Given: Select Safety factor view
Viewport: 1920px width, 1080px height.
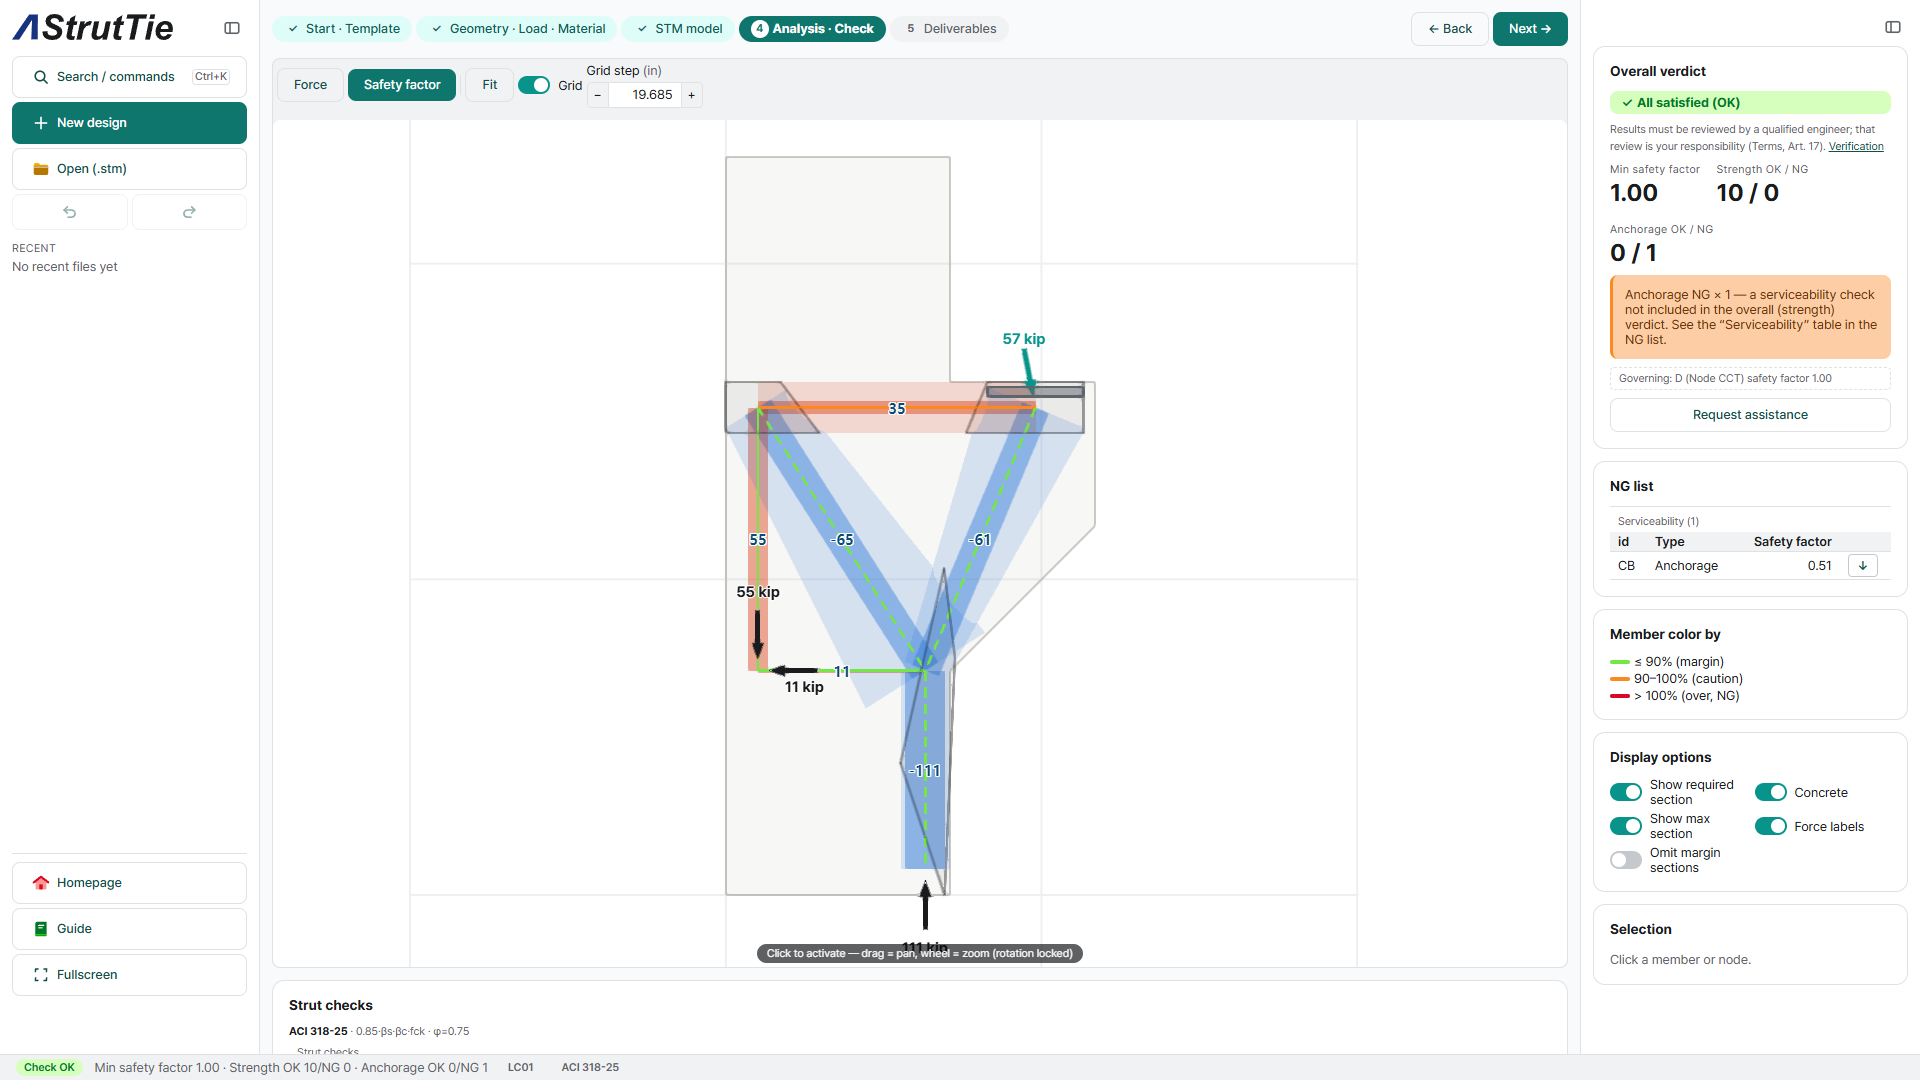Looking at the screenshot, I should (x=402, y=85).
